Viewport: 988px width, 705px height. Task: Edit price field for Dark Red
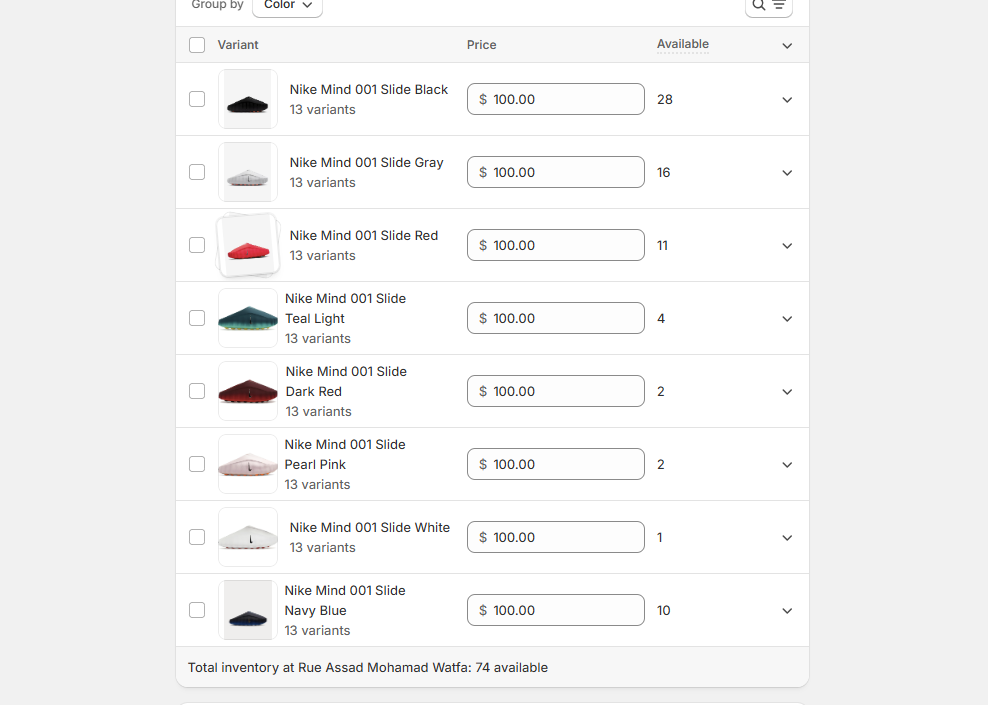pos(556,391)
